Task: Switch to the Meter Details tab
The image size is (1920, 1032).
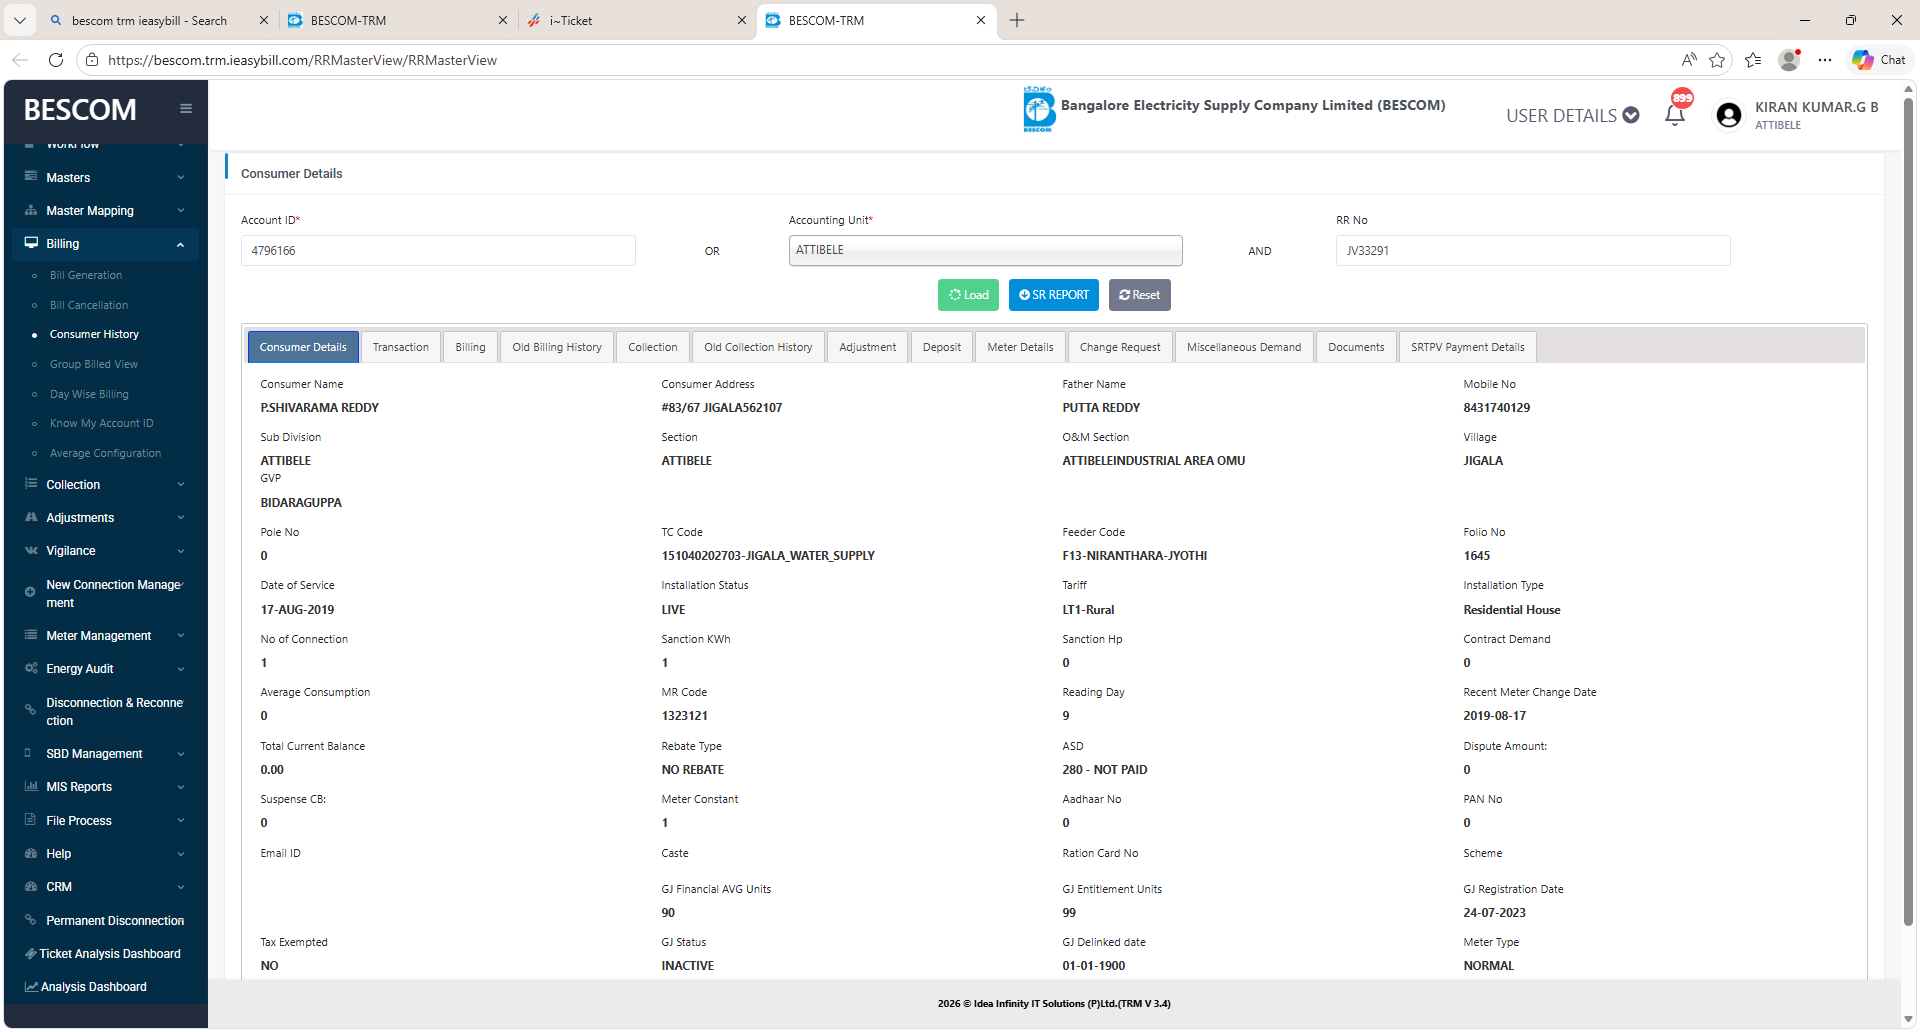Action: pos(1020,347)
